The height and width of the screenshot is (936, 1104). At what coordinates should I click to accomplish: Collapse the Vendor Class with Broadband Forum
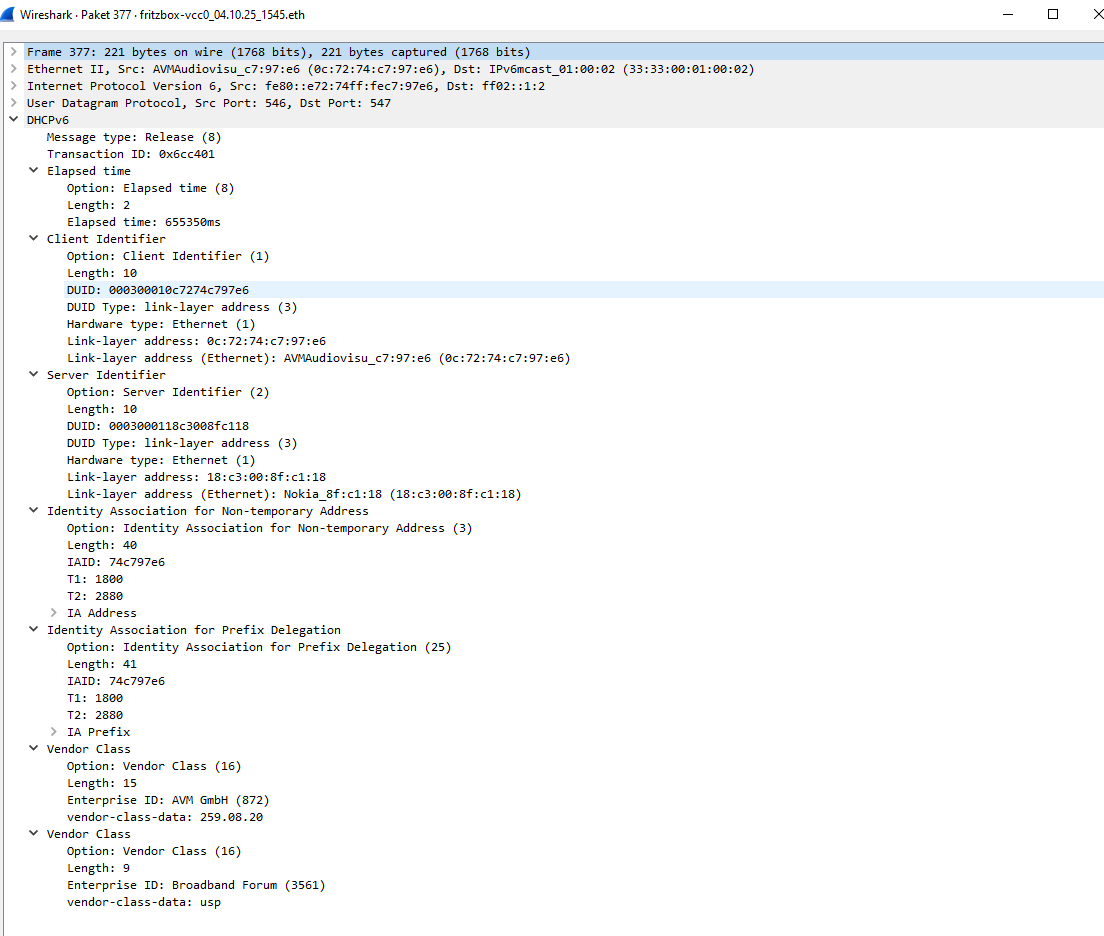click(33, 833)
